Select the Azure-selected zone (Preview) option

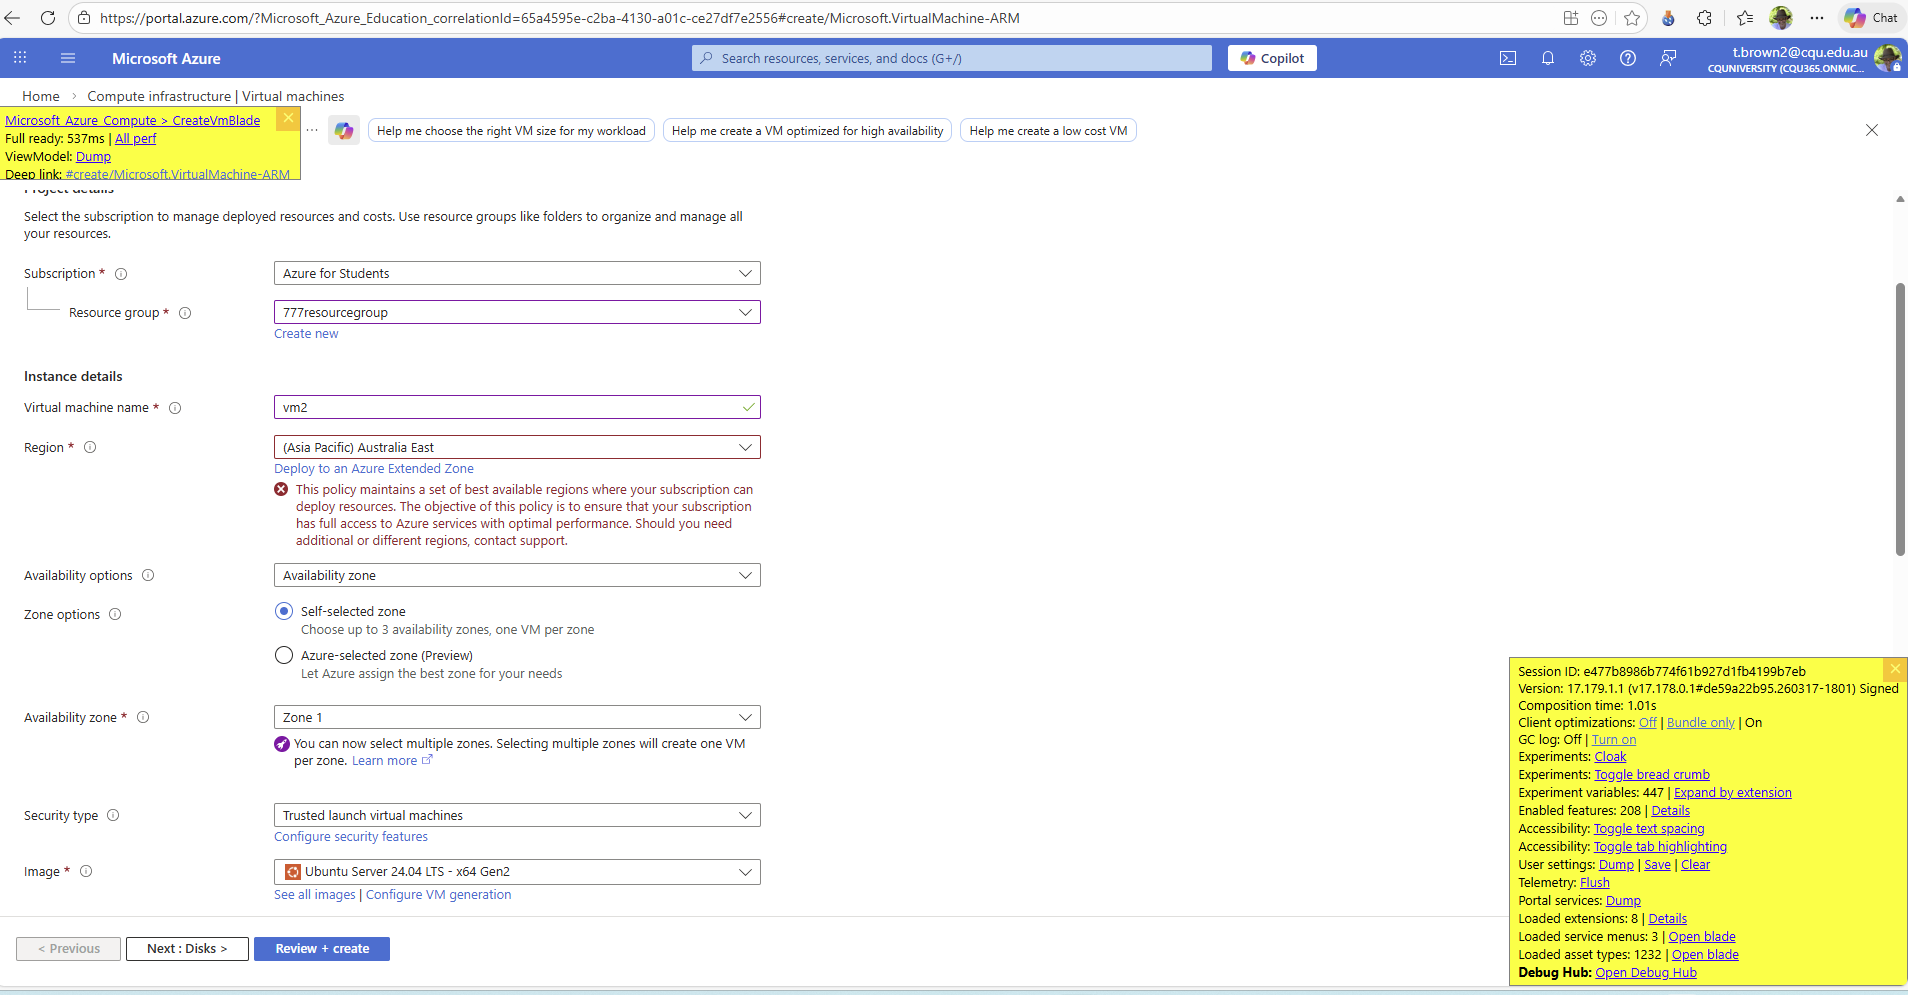pos(284,655)
